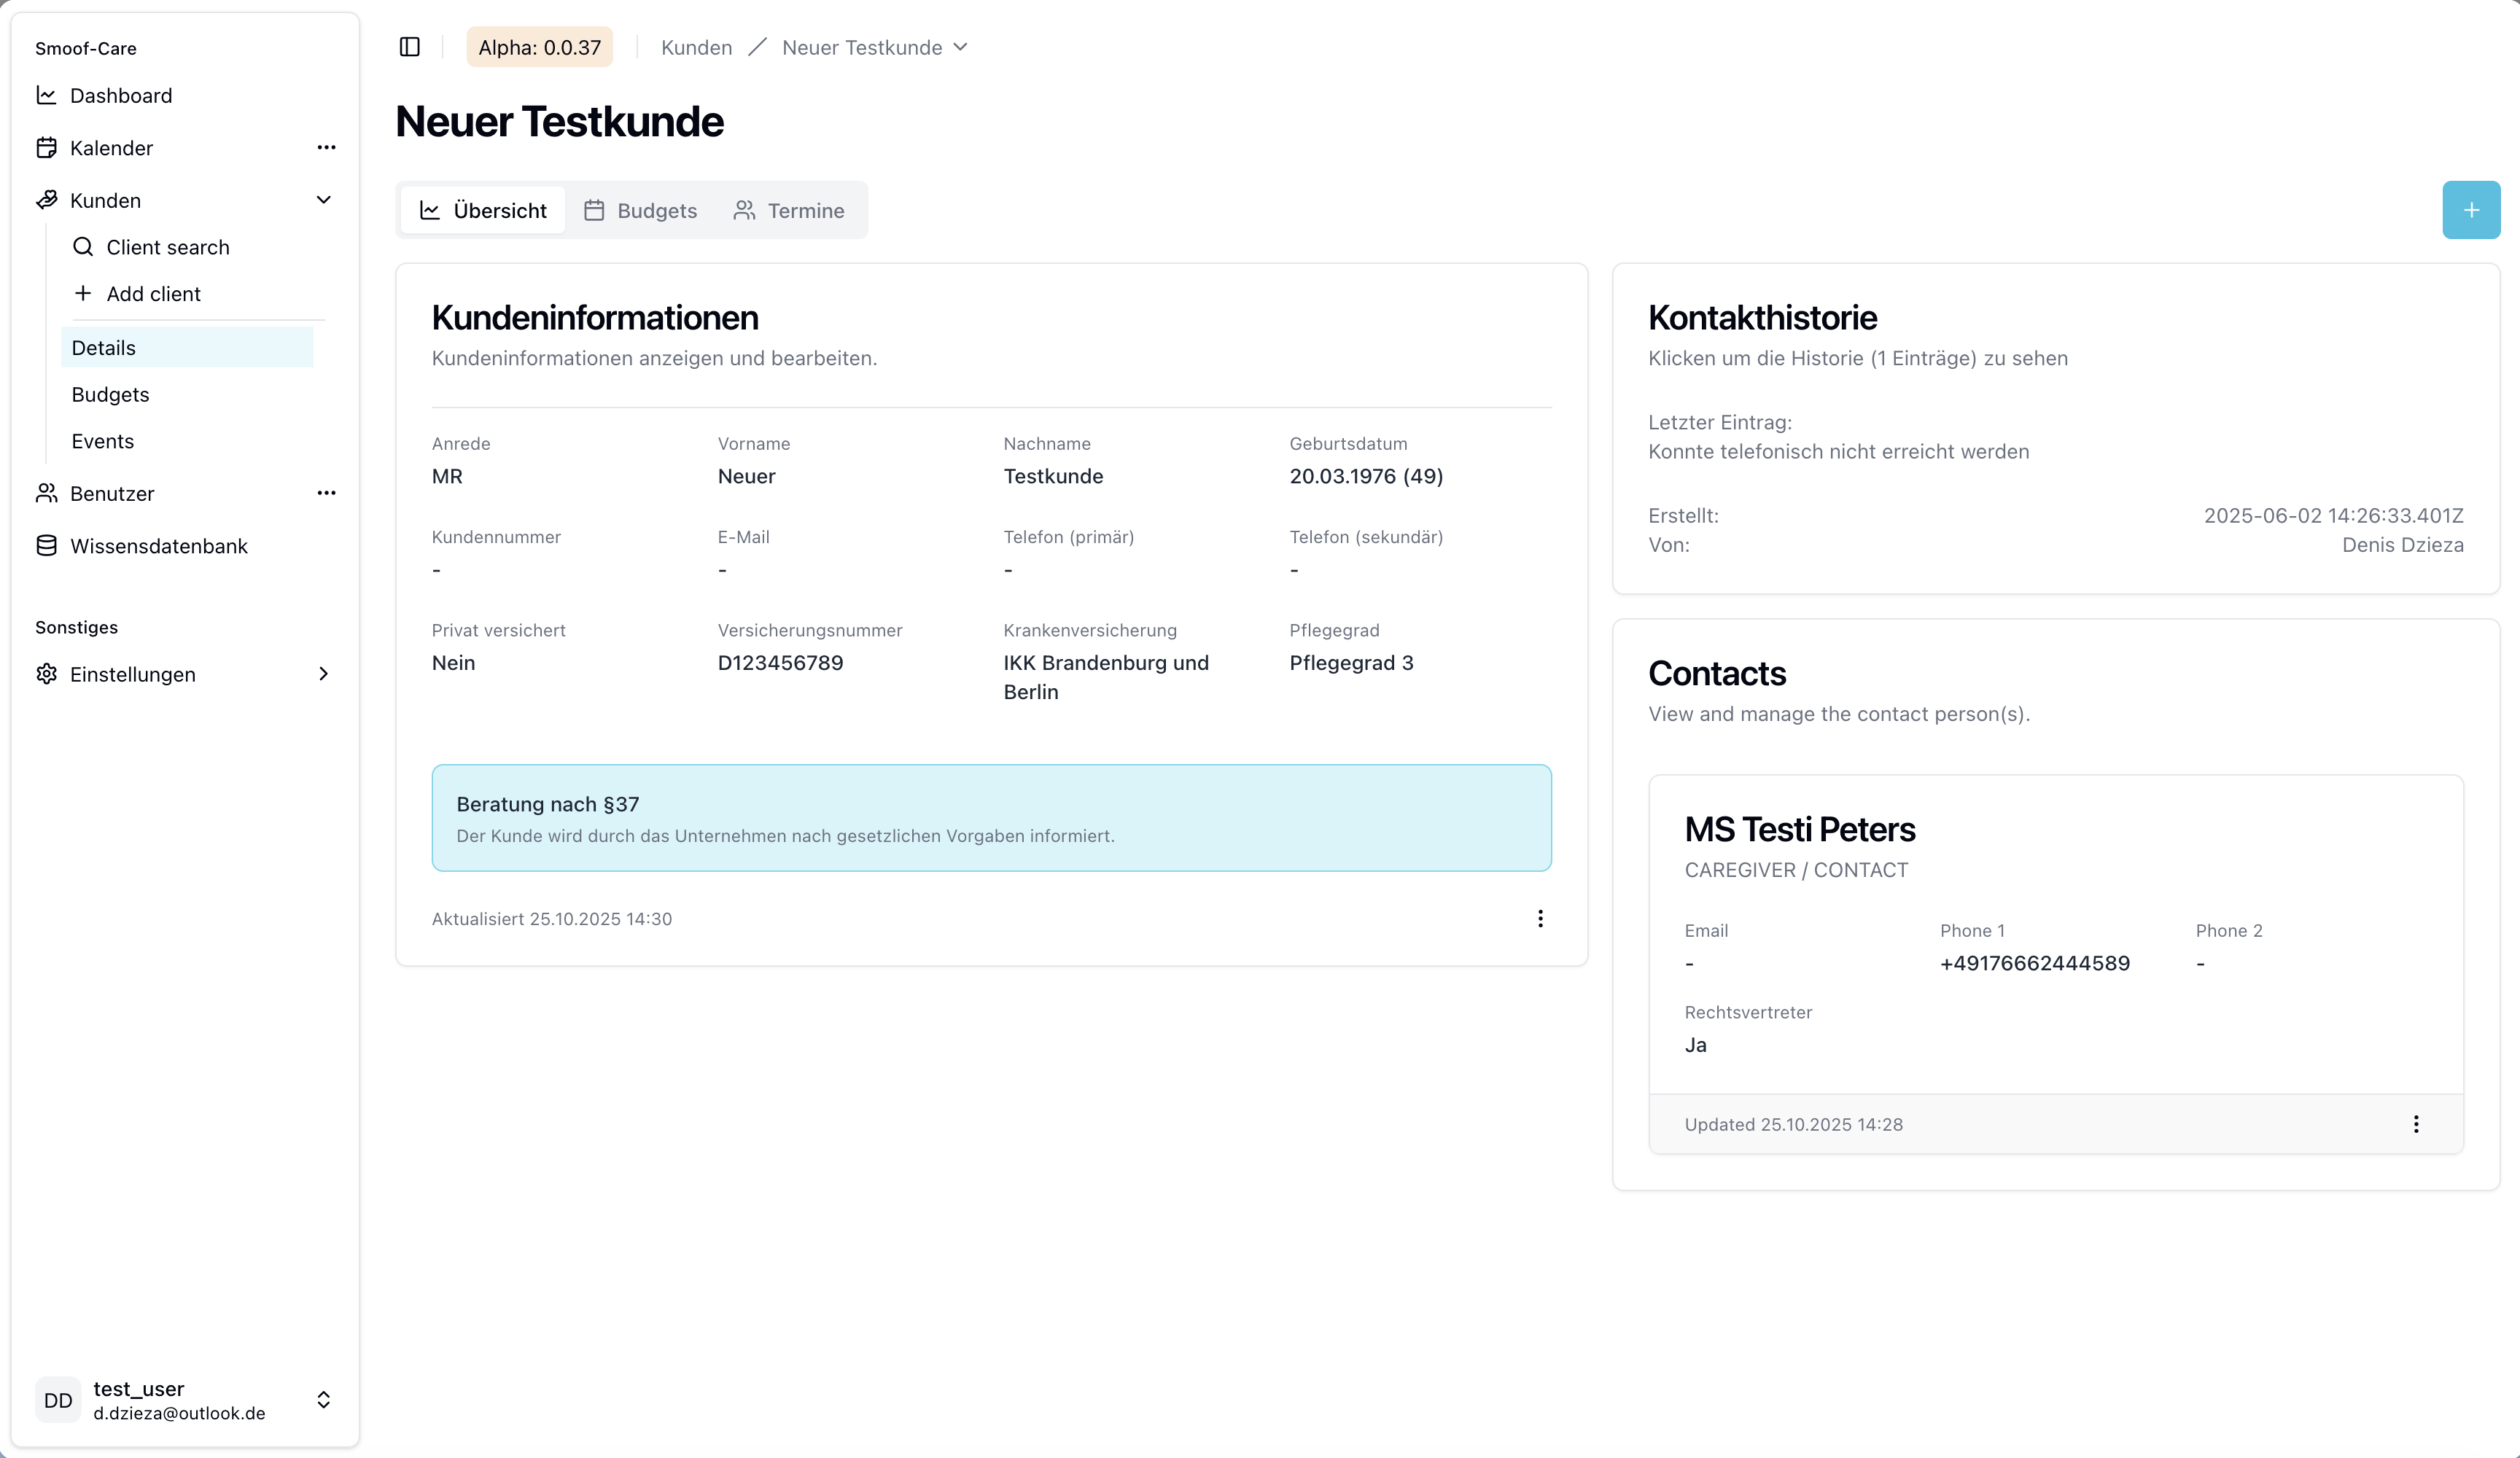Screen dimensions: 2520x1458
Task: Open Kundeninformationen card options menu
Action: point(1540,918)
